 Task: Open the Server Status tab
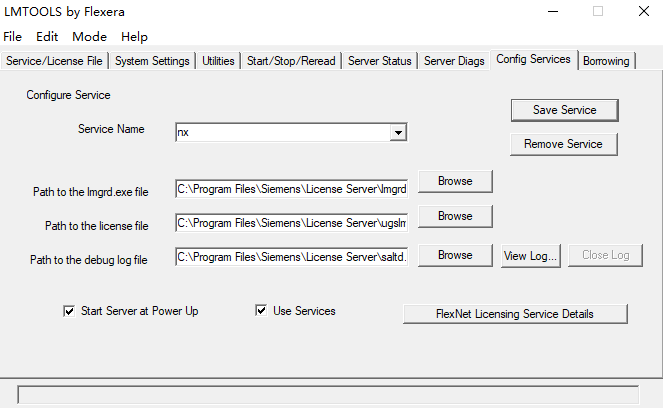tap(379, 61)
